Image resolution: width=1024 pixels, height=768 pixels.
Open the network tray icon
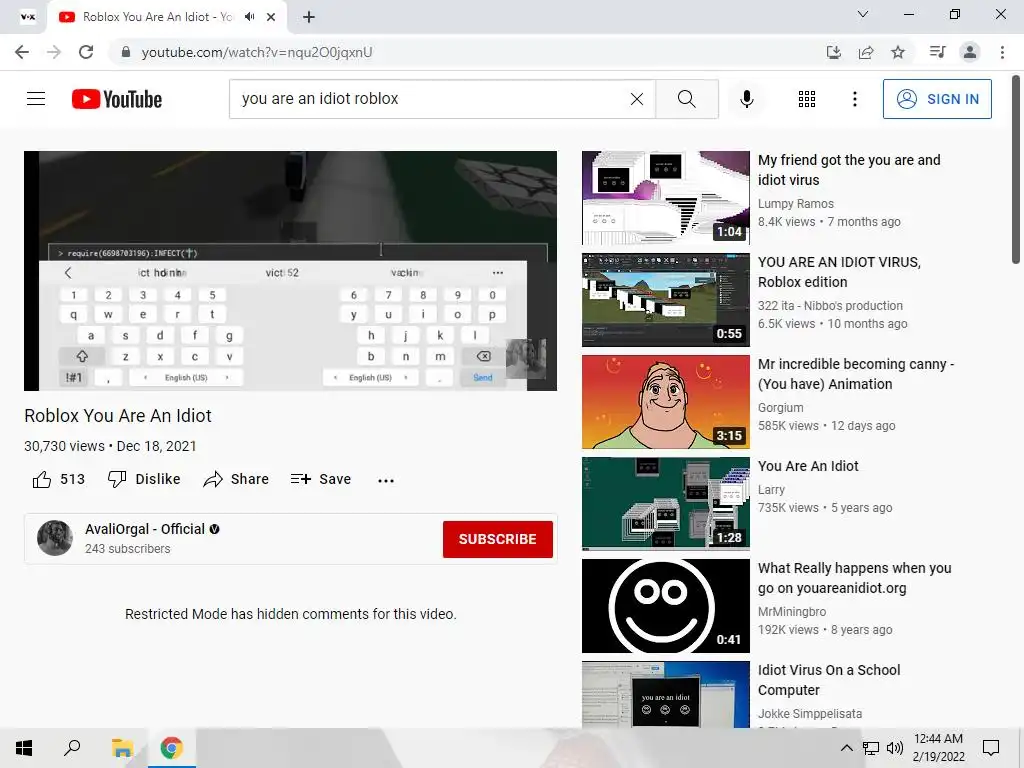(871, 748)
